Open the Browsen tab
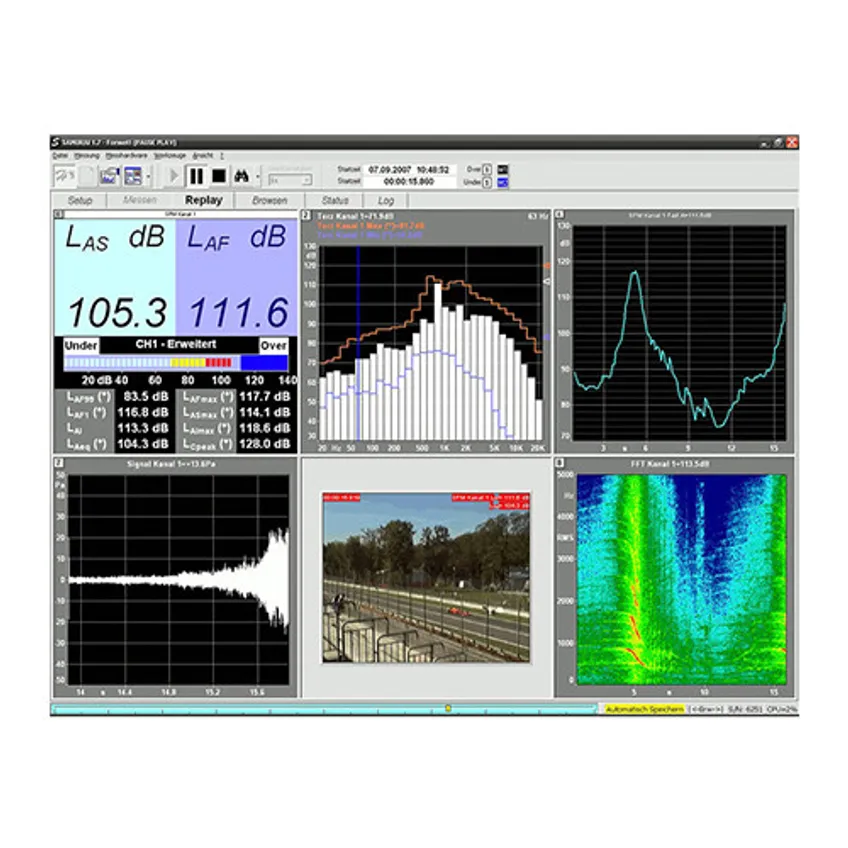Screen dimensions: 848x848 click(269, 200)
